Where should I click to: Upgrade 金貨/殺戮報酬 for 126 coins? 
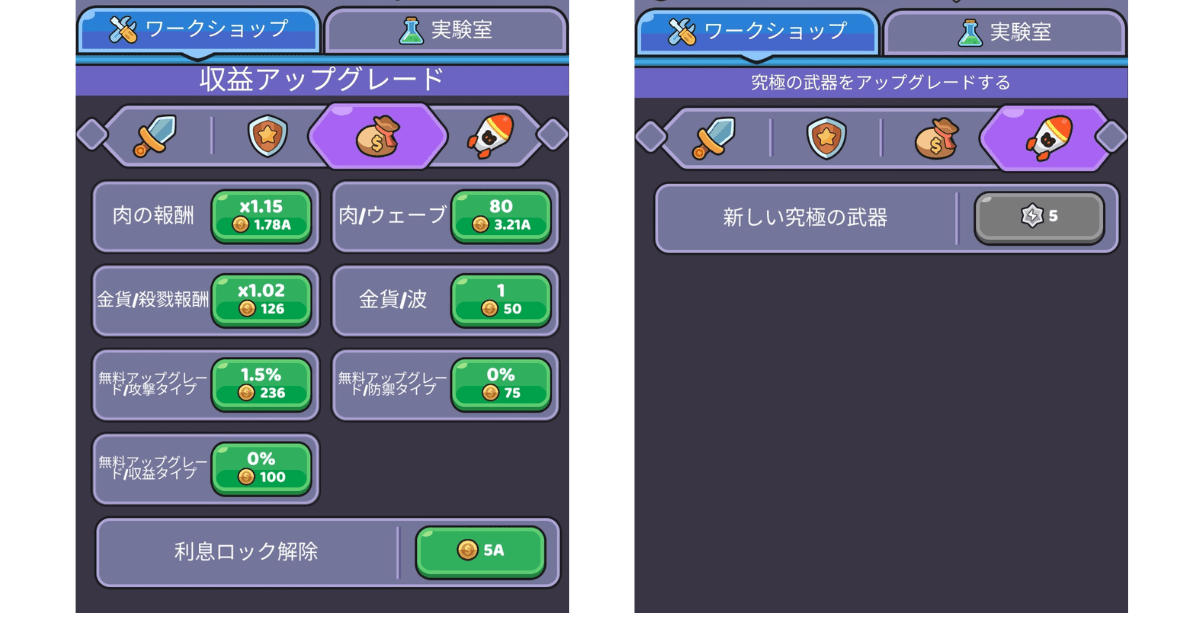[261, 300]
